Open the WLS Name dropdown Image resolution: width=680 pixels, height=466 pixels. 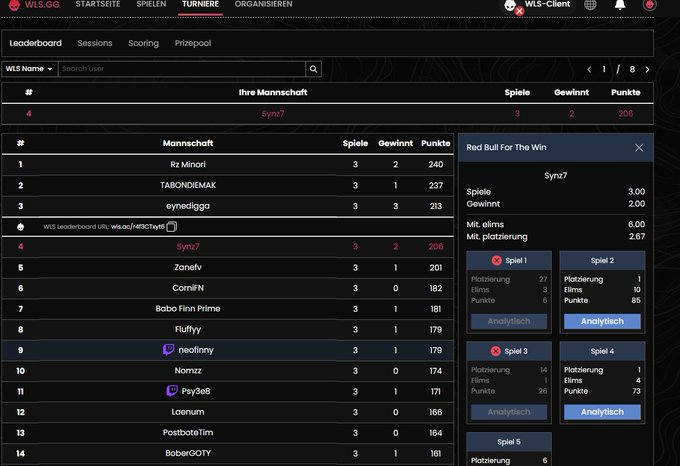click(x=29, y=69)
